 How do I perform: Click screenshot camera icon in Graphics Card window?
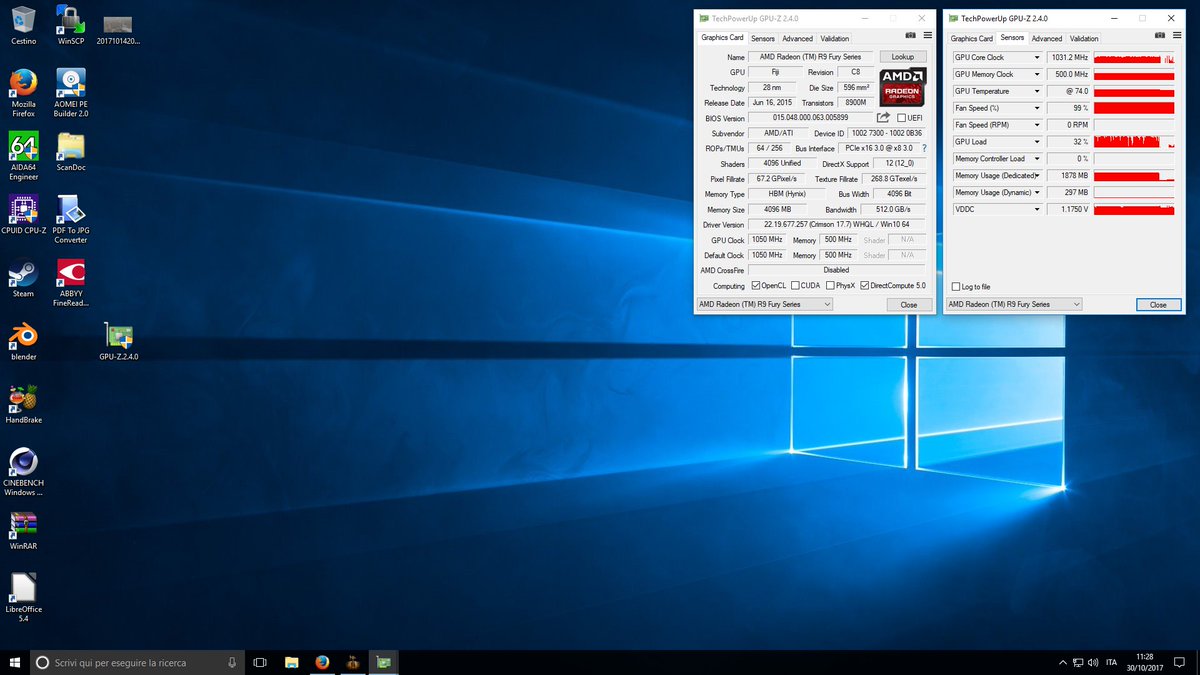click(x=910, y=36)
